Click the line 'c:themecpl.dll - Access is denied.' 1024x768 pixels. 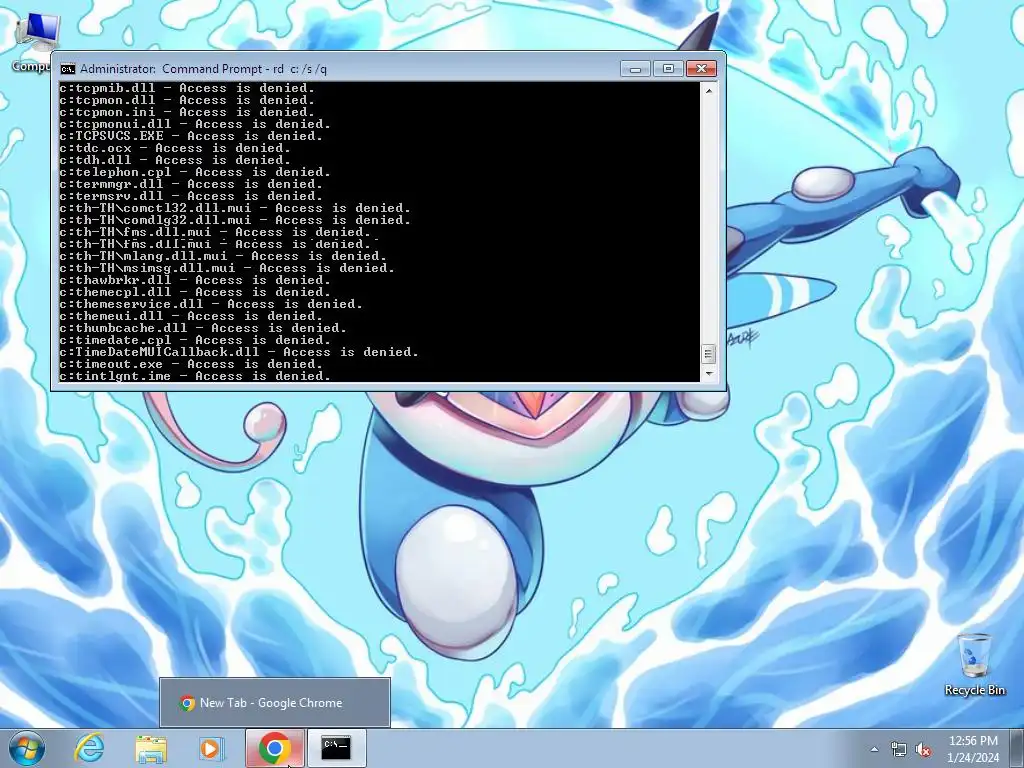[x=195, y=292]
